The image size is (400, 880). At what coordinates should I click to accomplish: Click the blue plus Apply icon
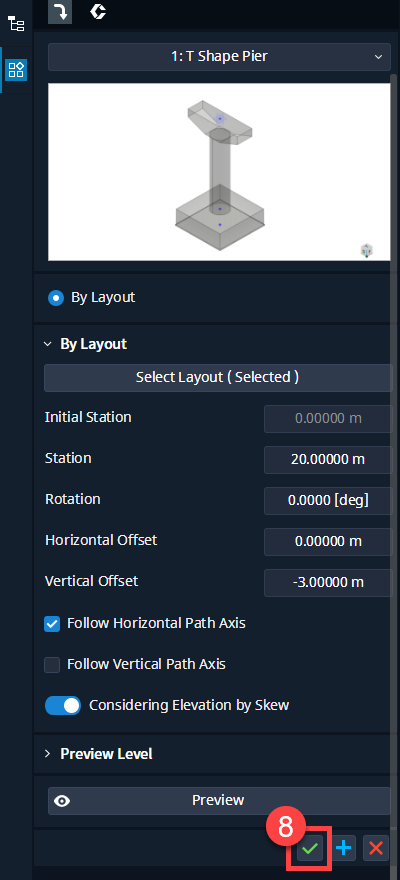pos(343,848)
